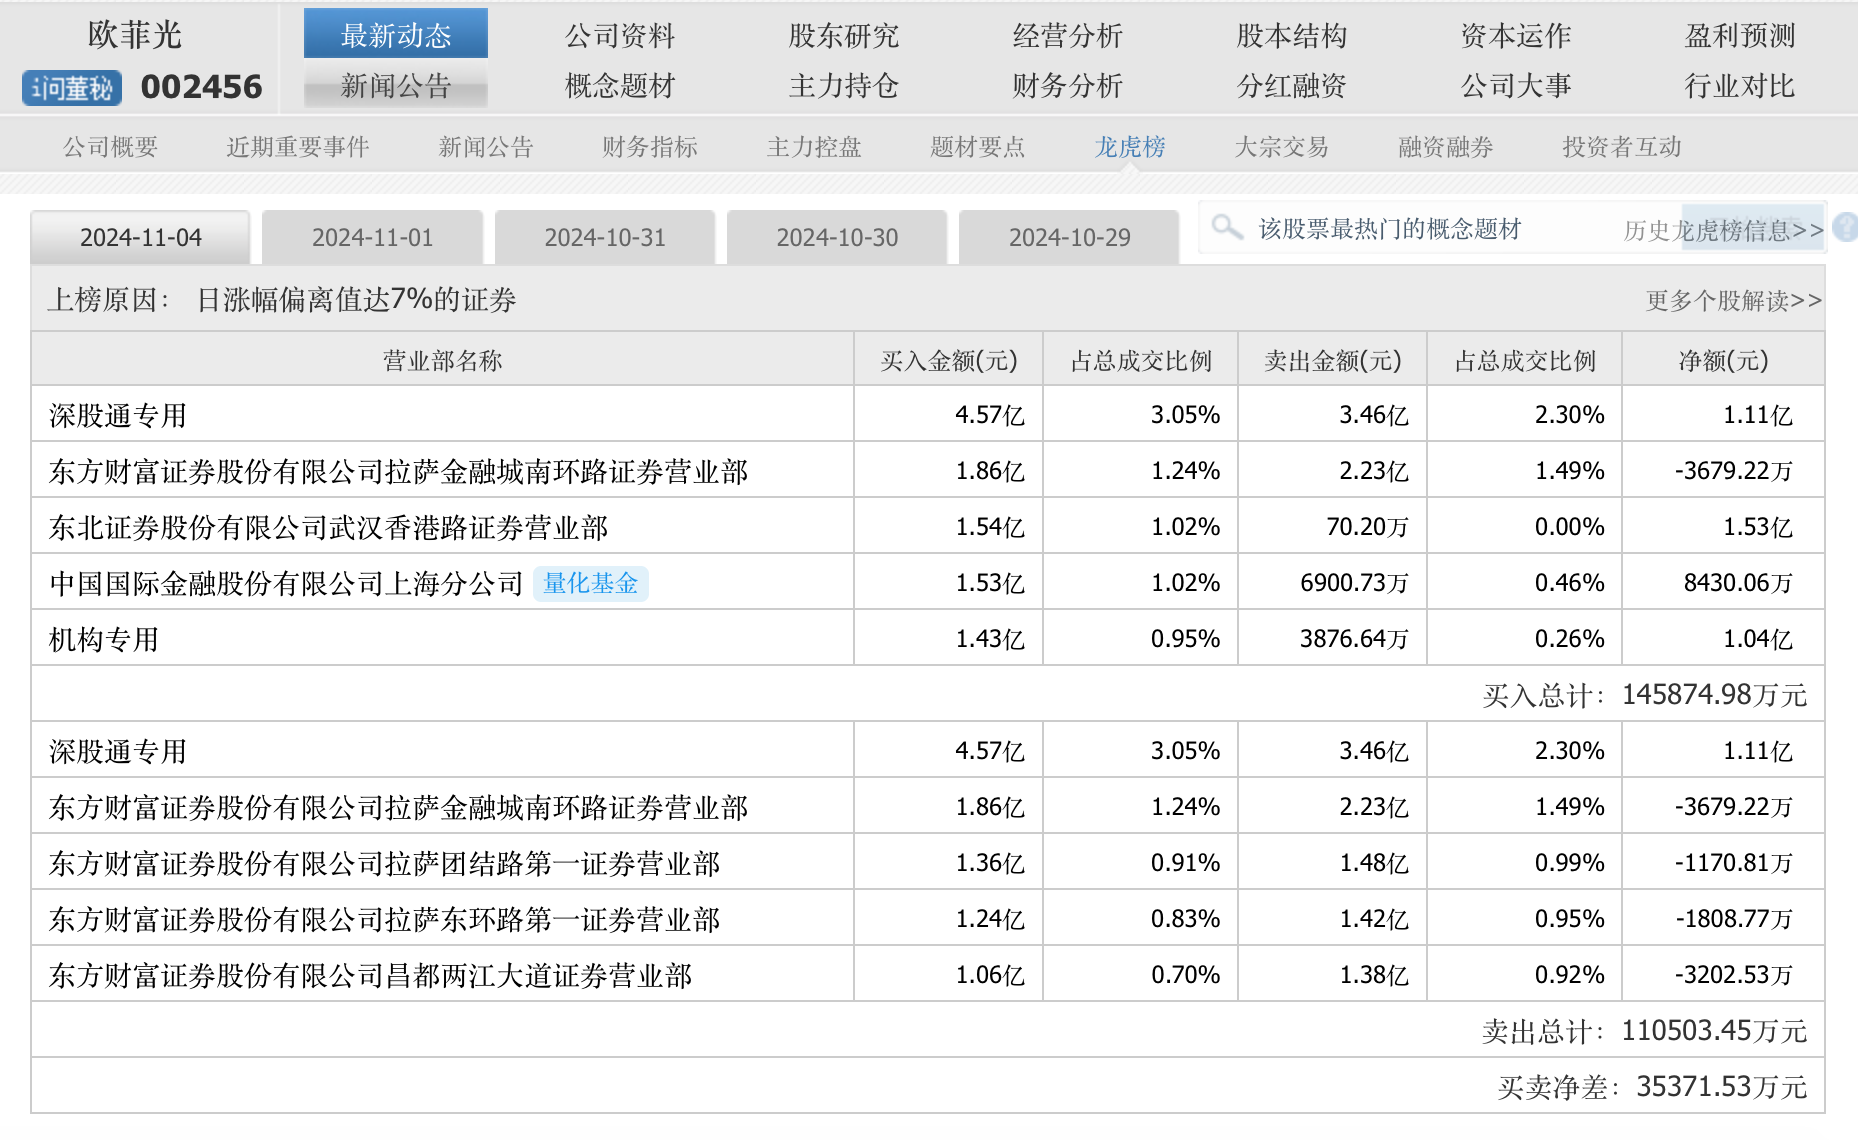Select 盈利预测 in navigation
The image size is (1858, 1140).
(1740, 36)
